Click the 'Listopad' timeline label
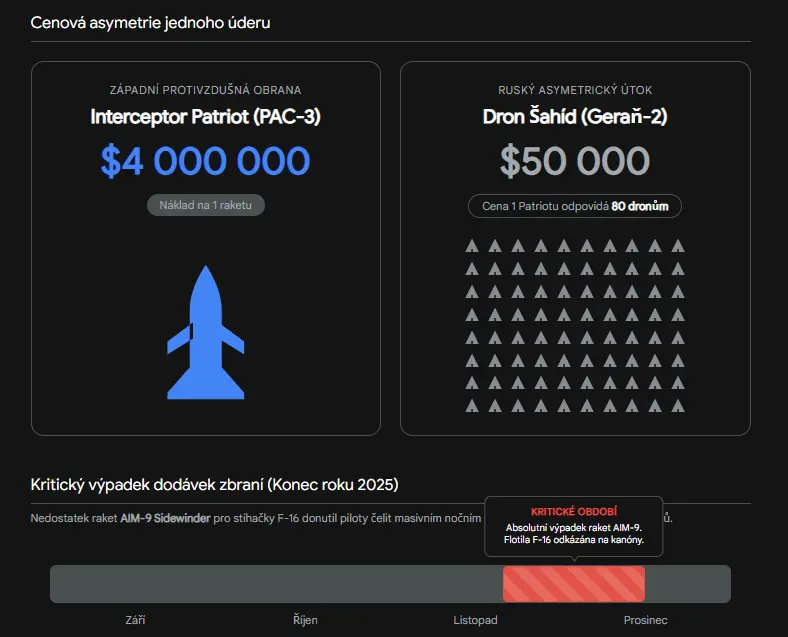 (x=475, y=620)
